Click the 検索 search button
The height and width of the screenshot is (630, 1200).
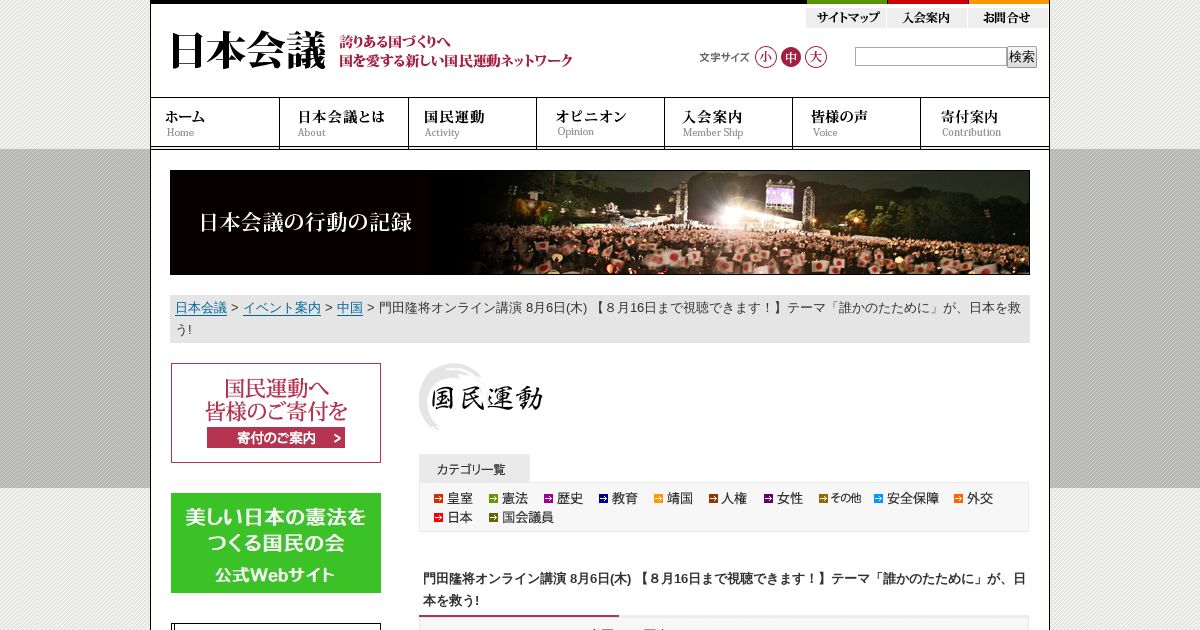(x=1022, y=57)
